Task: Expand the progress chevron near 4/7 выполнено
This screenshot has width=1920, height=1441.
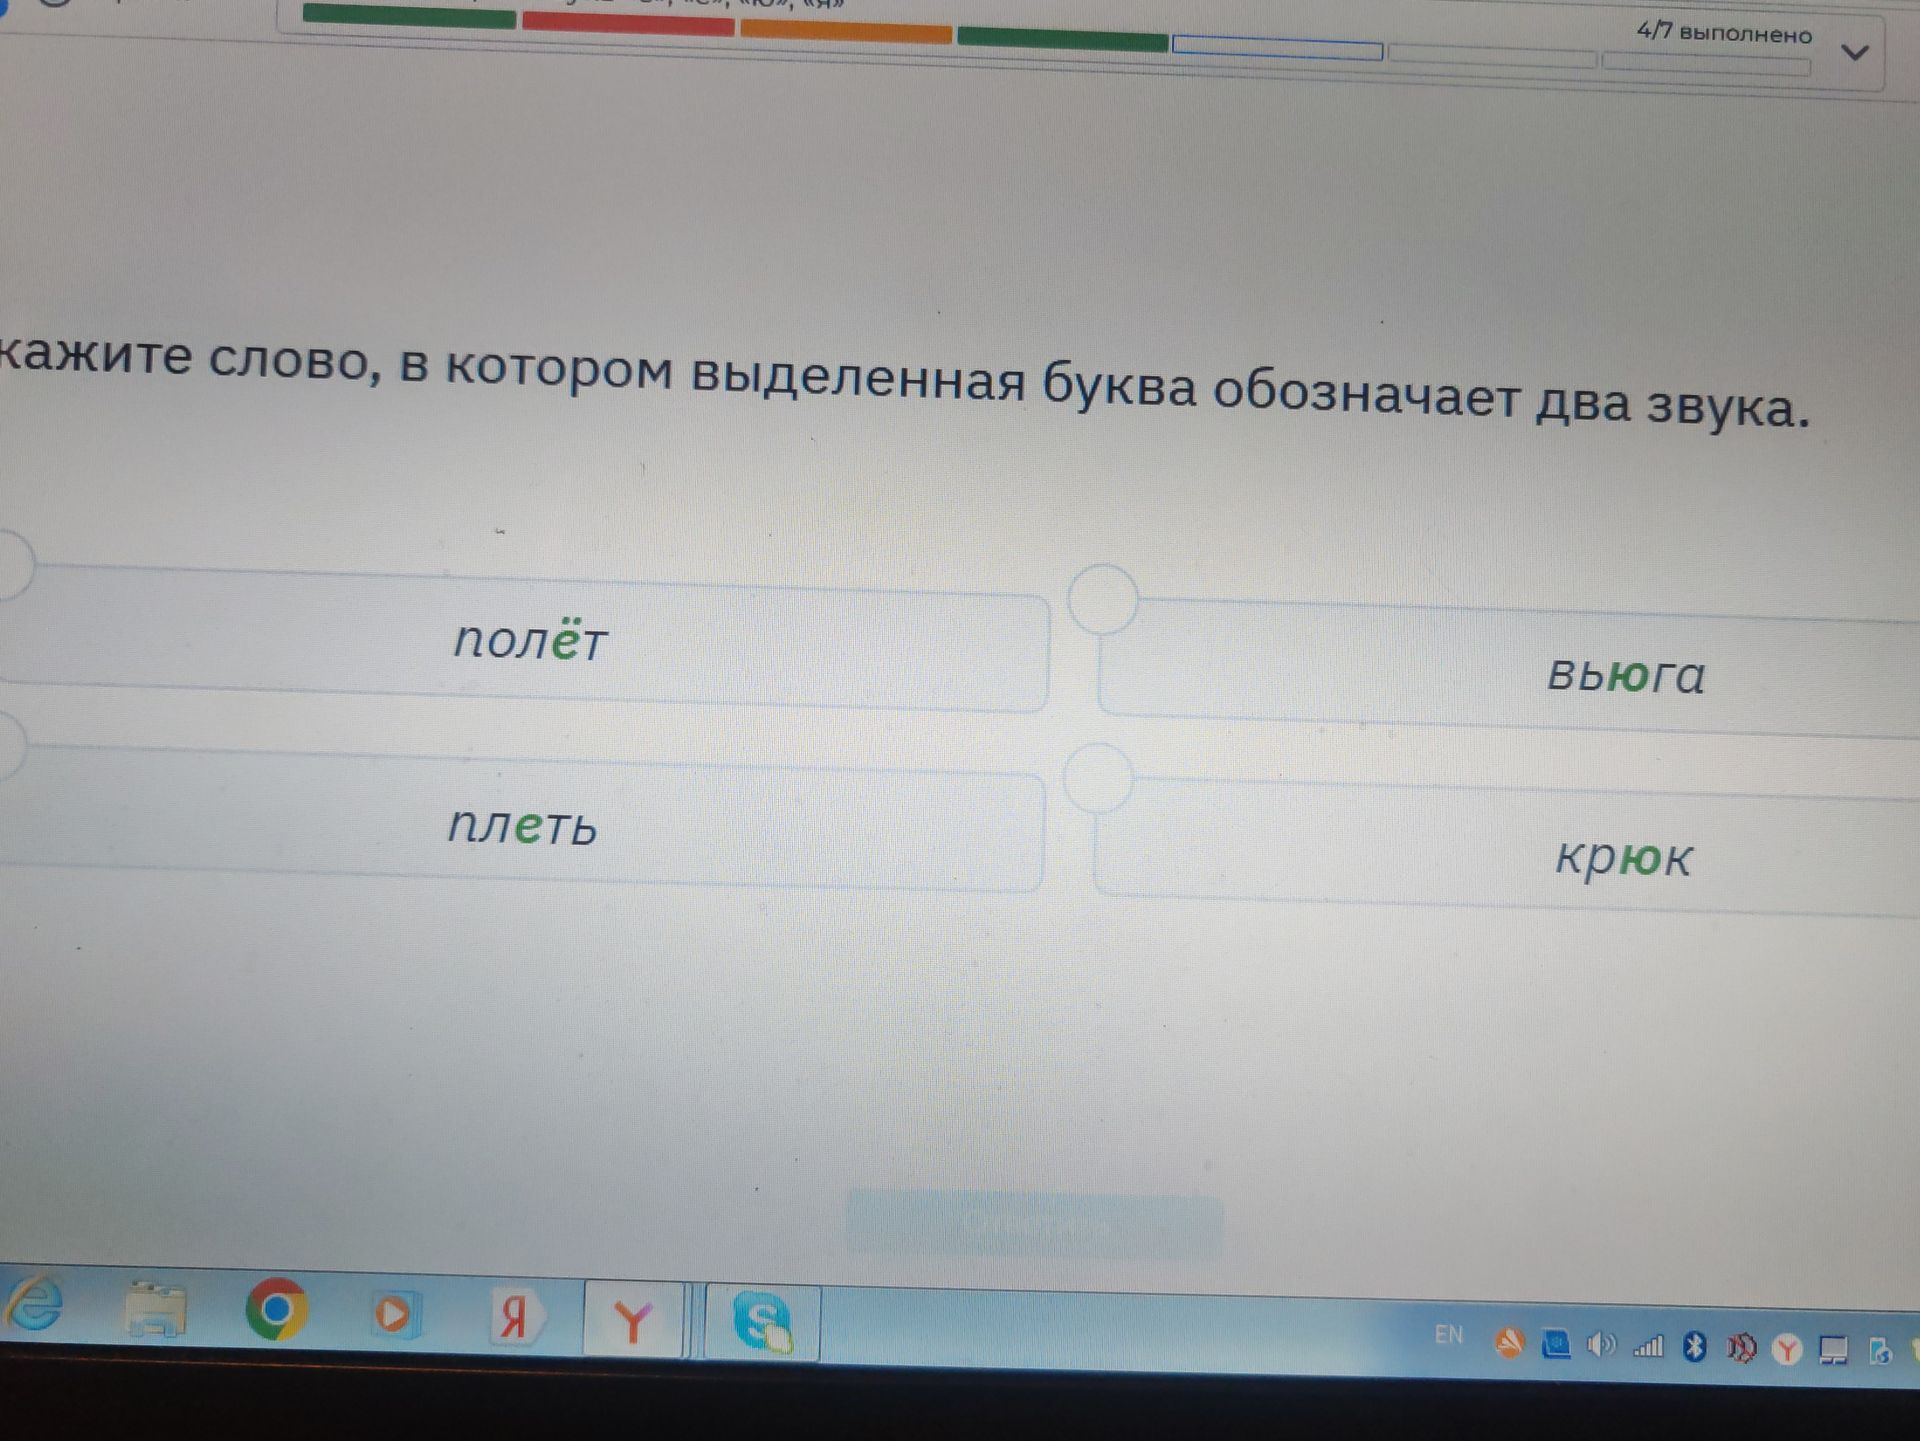Action: click(x=1855, y=52)
